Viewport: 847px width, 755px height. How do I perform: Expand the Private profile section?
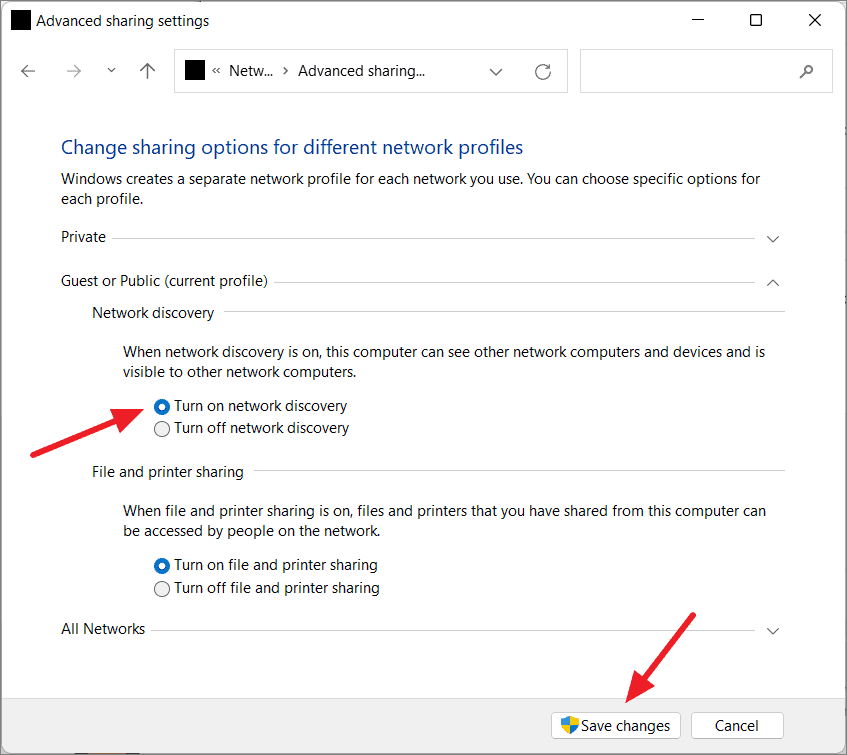772,238
